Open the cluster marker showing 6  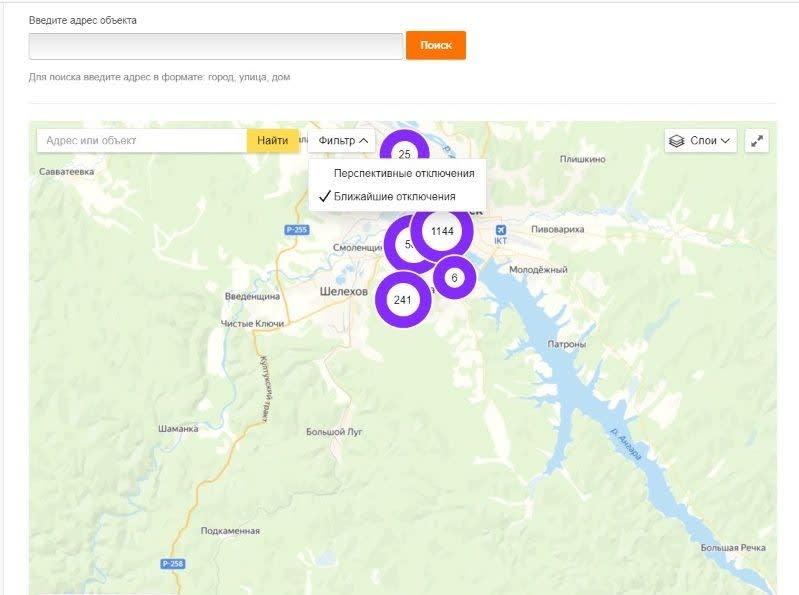coord(454,278)
